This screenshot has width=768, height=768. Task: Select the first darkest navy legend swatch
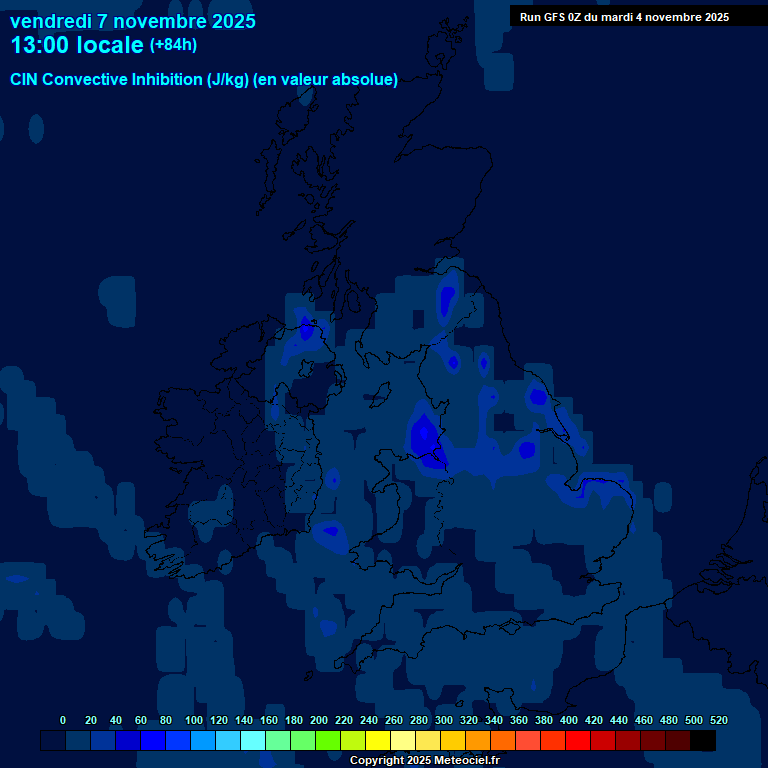point(53,741)
